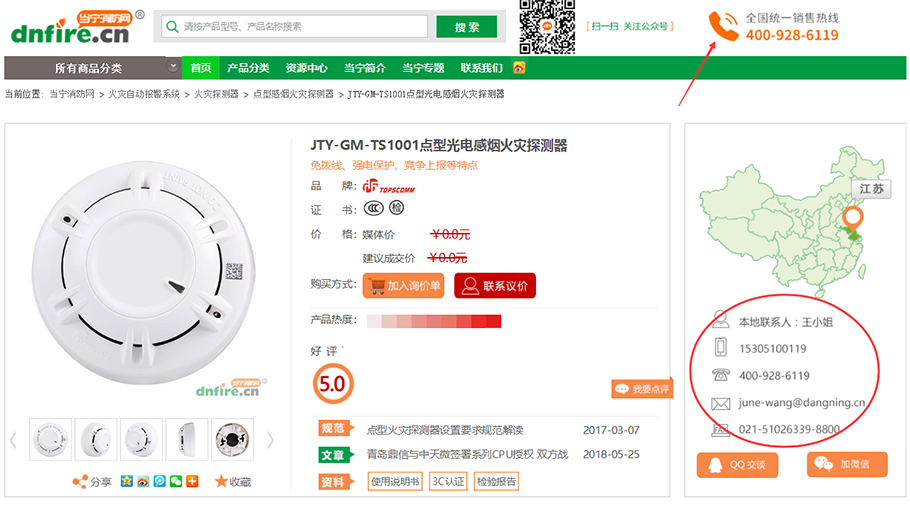
Task: Click the Weibo icon in navigation bar
Action: (519, 68)
